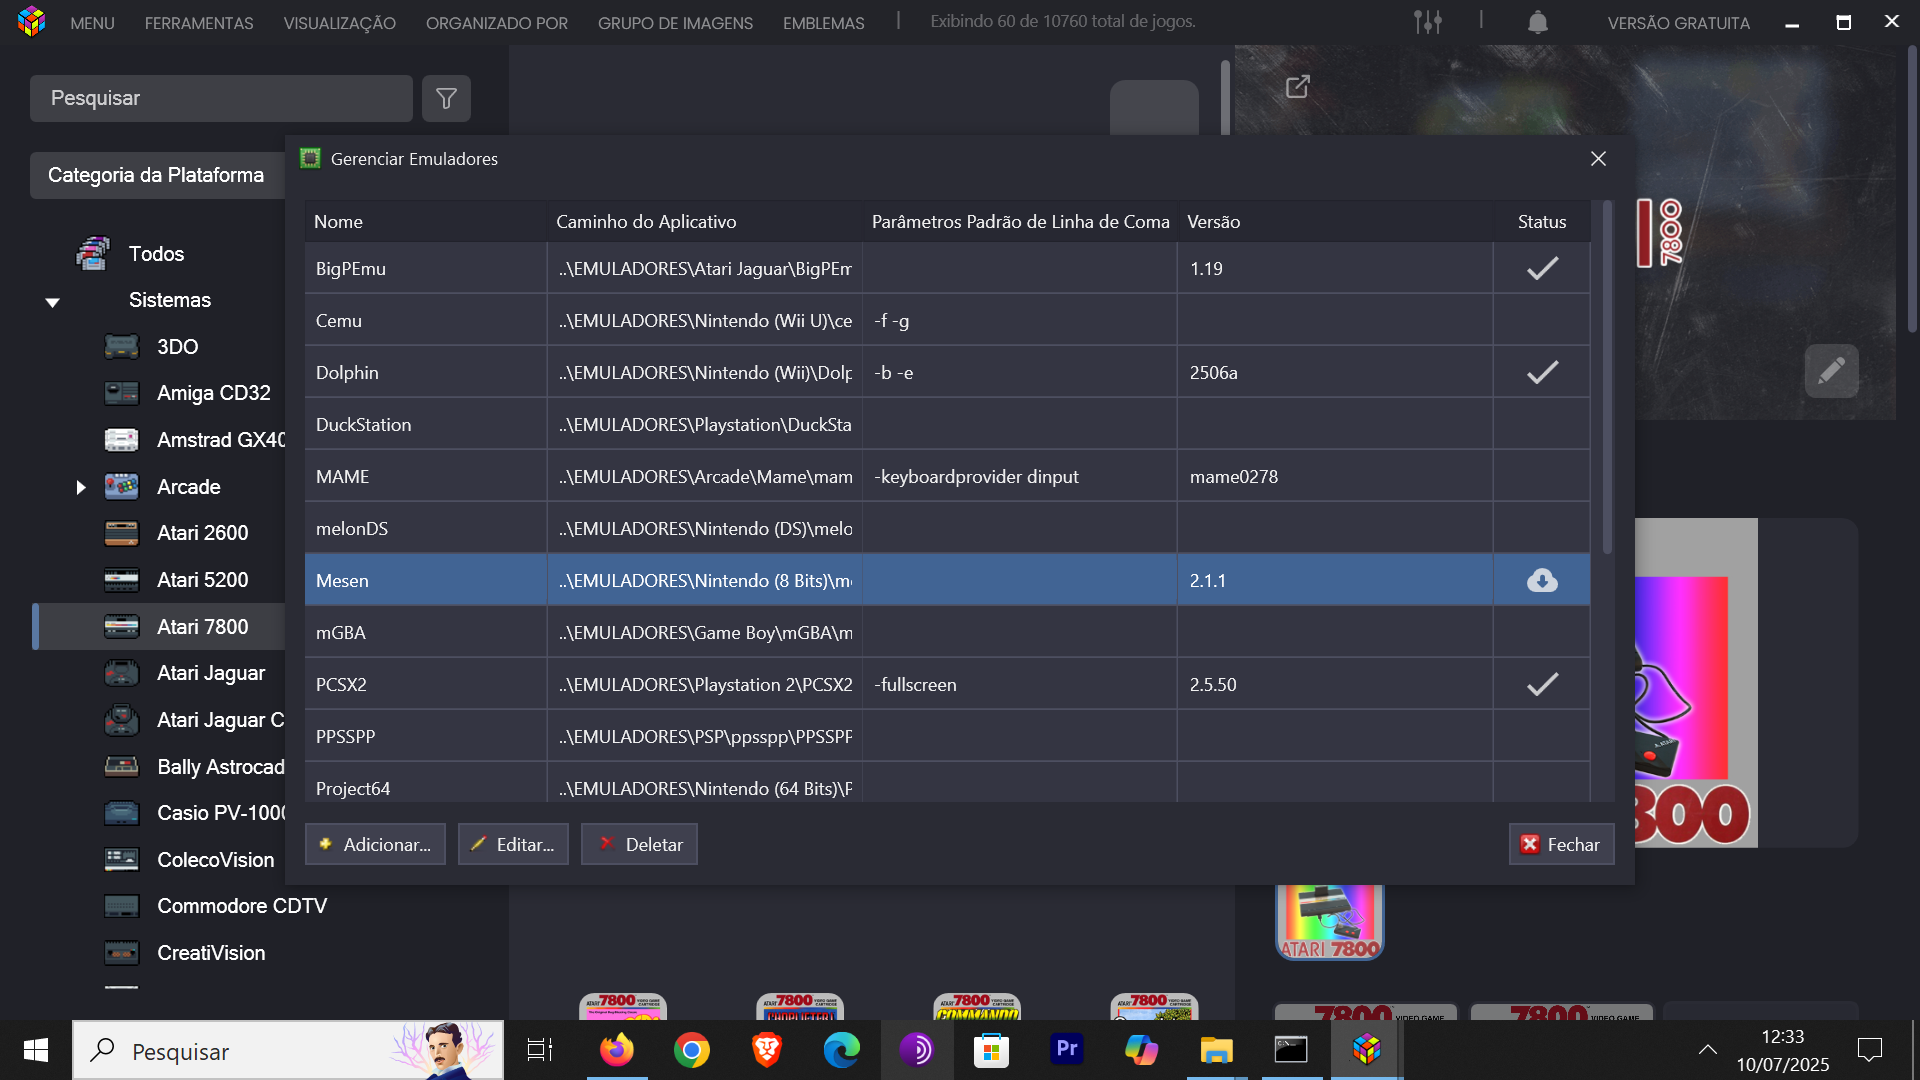Click the Adicionar... button
Viewport: 1920px width, 1080px height.
(x=375, y=844)
